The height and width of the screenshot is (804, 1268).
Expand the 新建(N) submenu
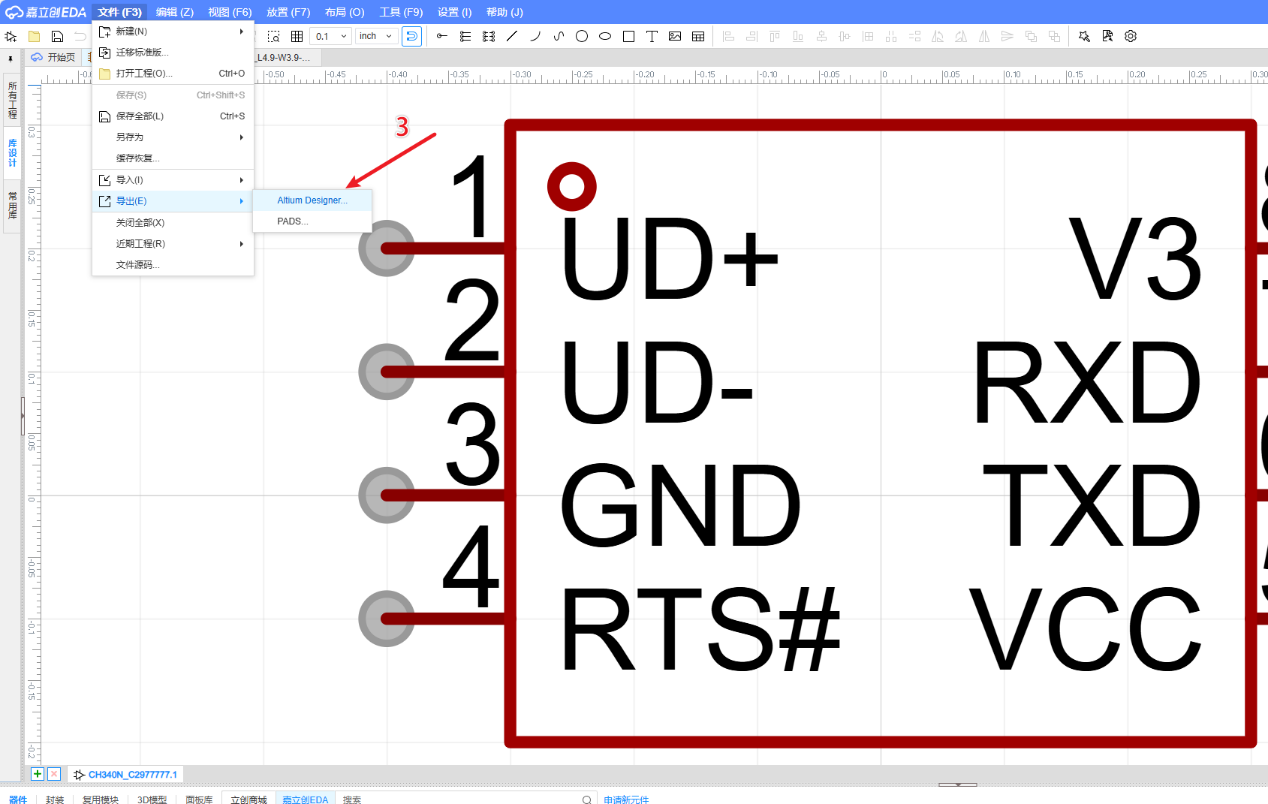pyautogui.click(x=173, y=31)
